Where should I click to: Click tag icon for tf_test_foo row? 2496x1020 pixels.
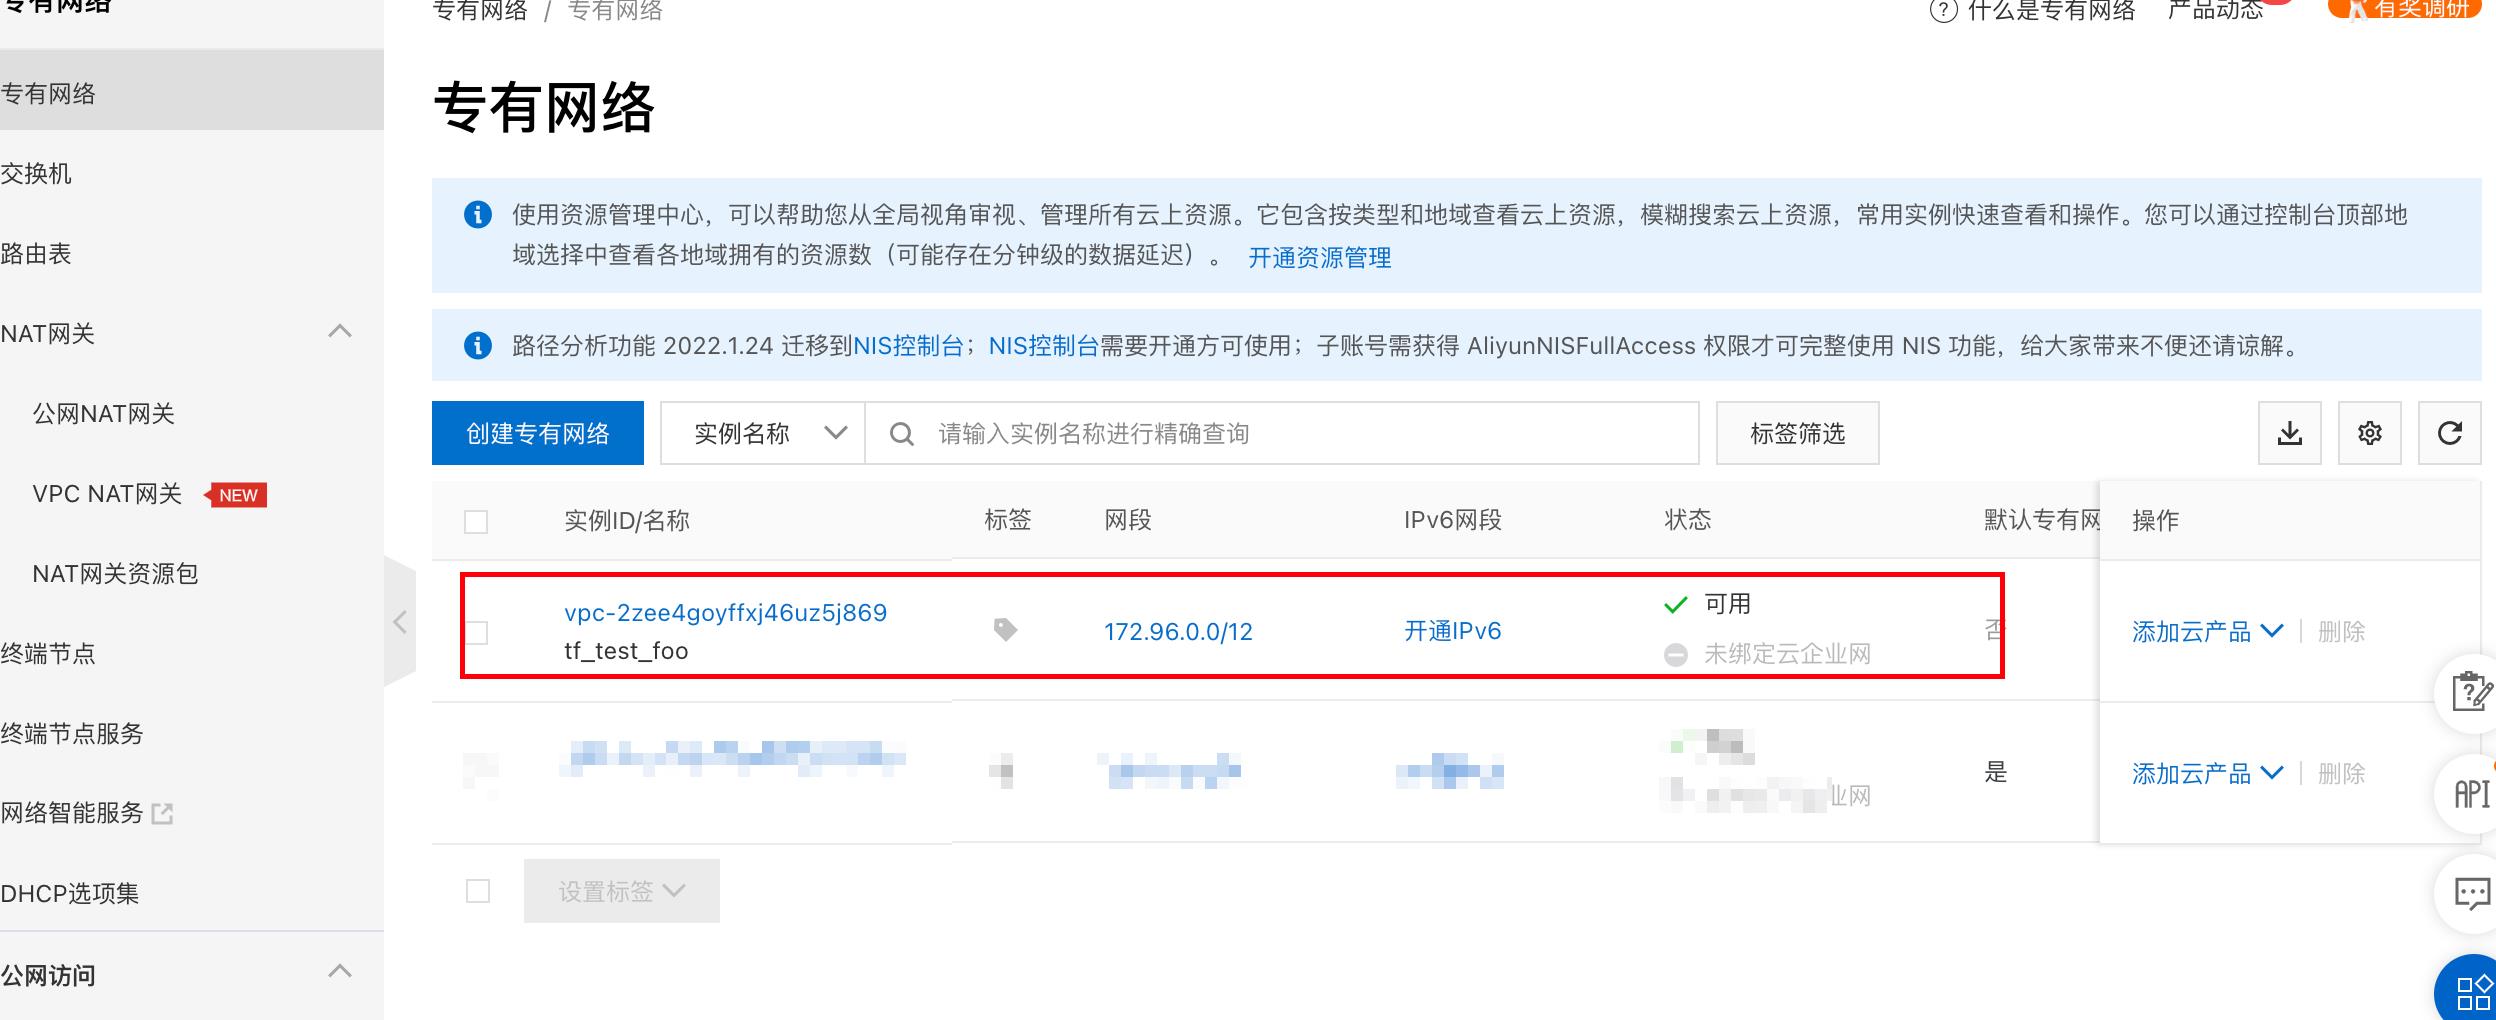(1005, 629)
